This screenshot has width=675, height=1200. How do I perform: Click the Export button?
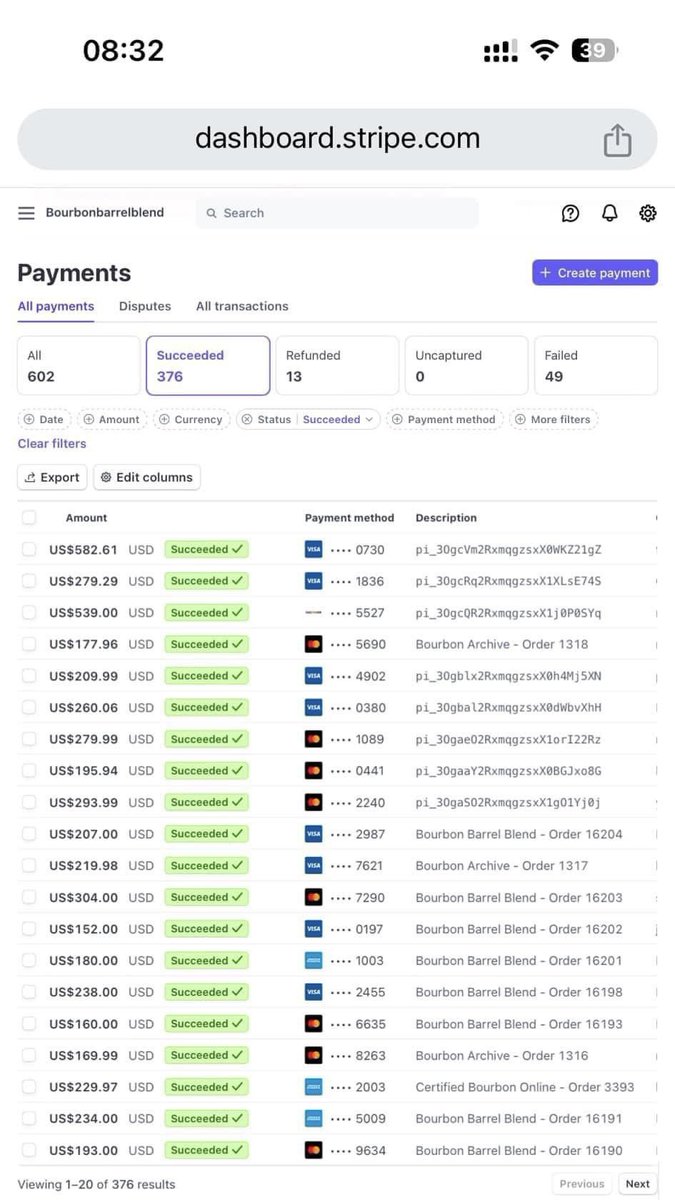point(52,478)
